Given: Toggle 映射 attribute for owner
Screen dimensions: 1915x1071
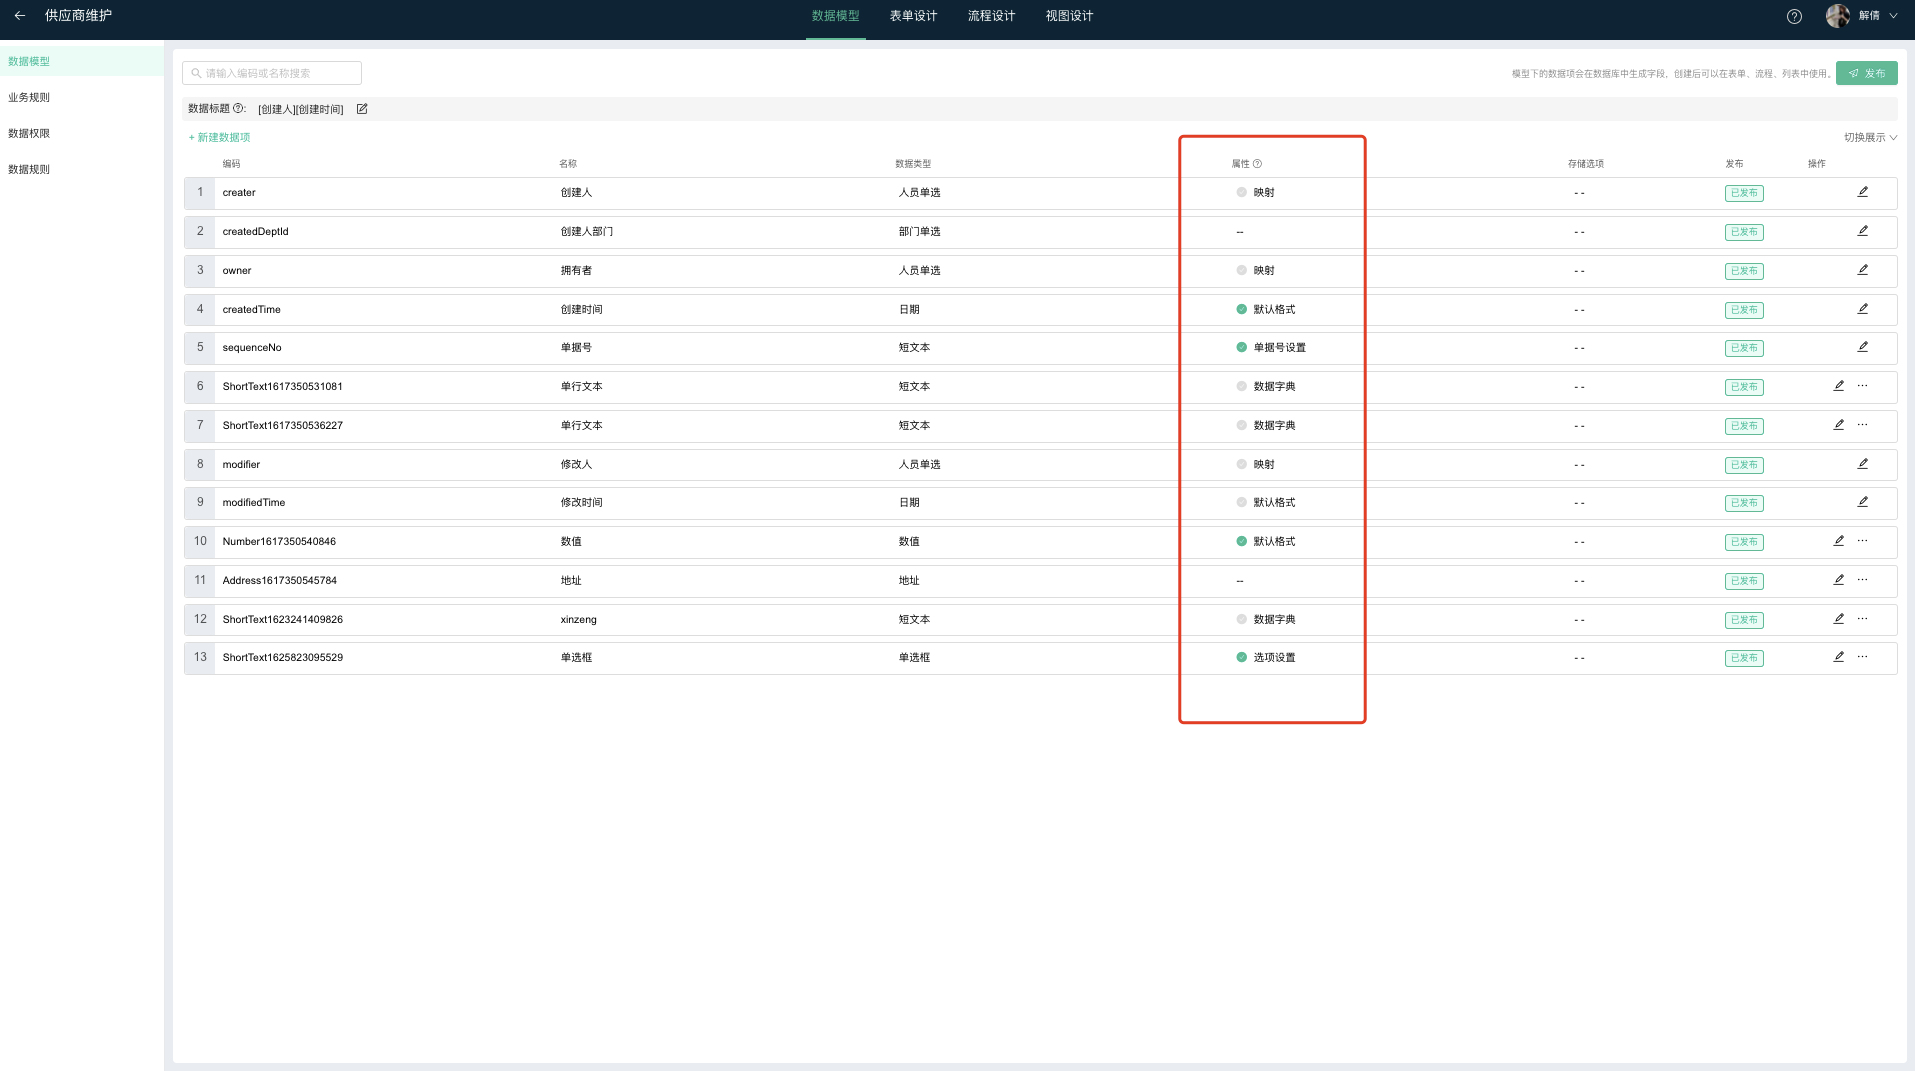Looking at the screenshot, I should coord(1241,270).
